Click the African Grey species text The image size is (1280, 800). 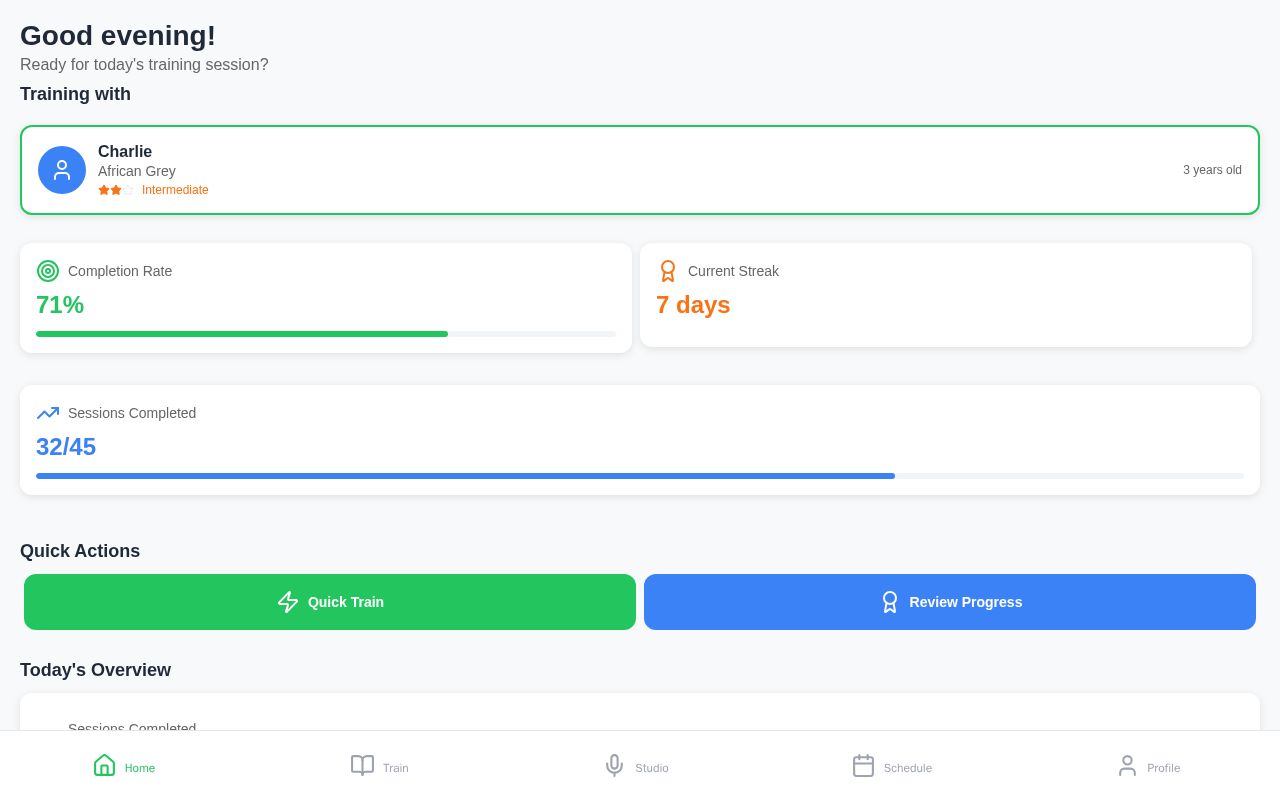tap(137, 171)
